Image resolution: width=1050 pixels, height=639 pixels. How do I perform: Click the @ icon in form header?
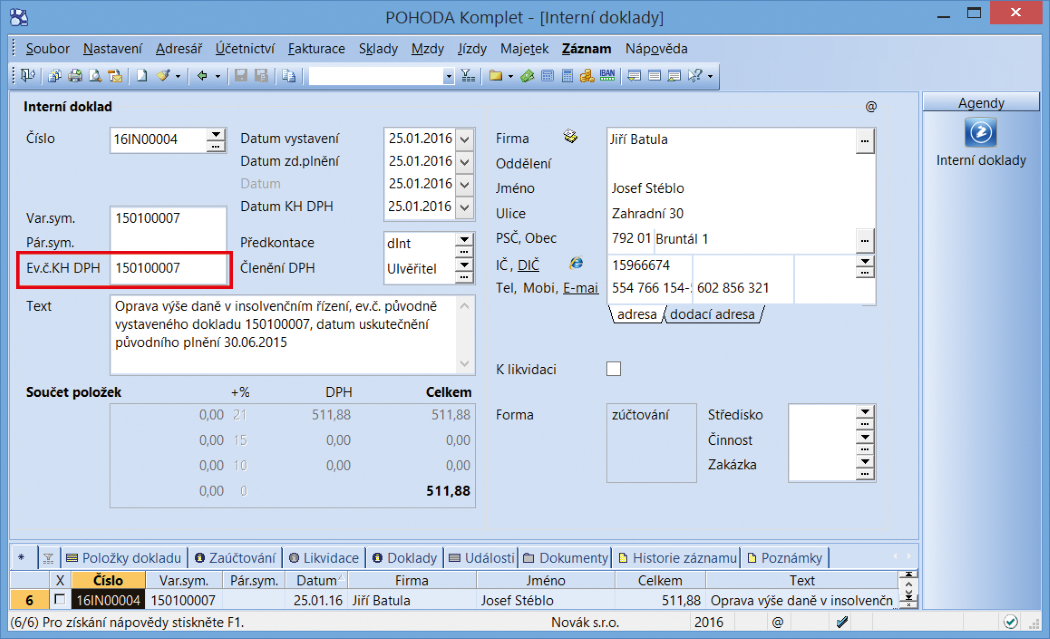click(x=871, y=106)
